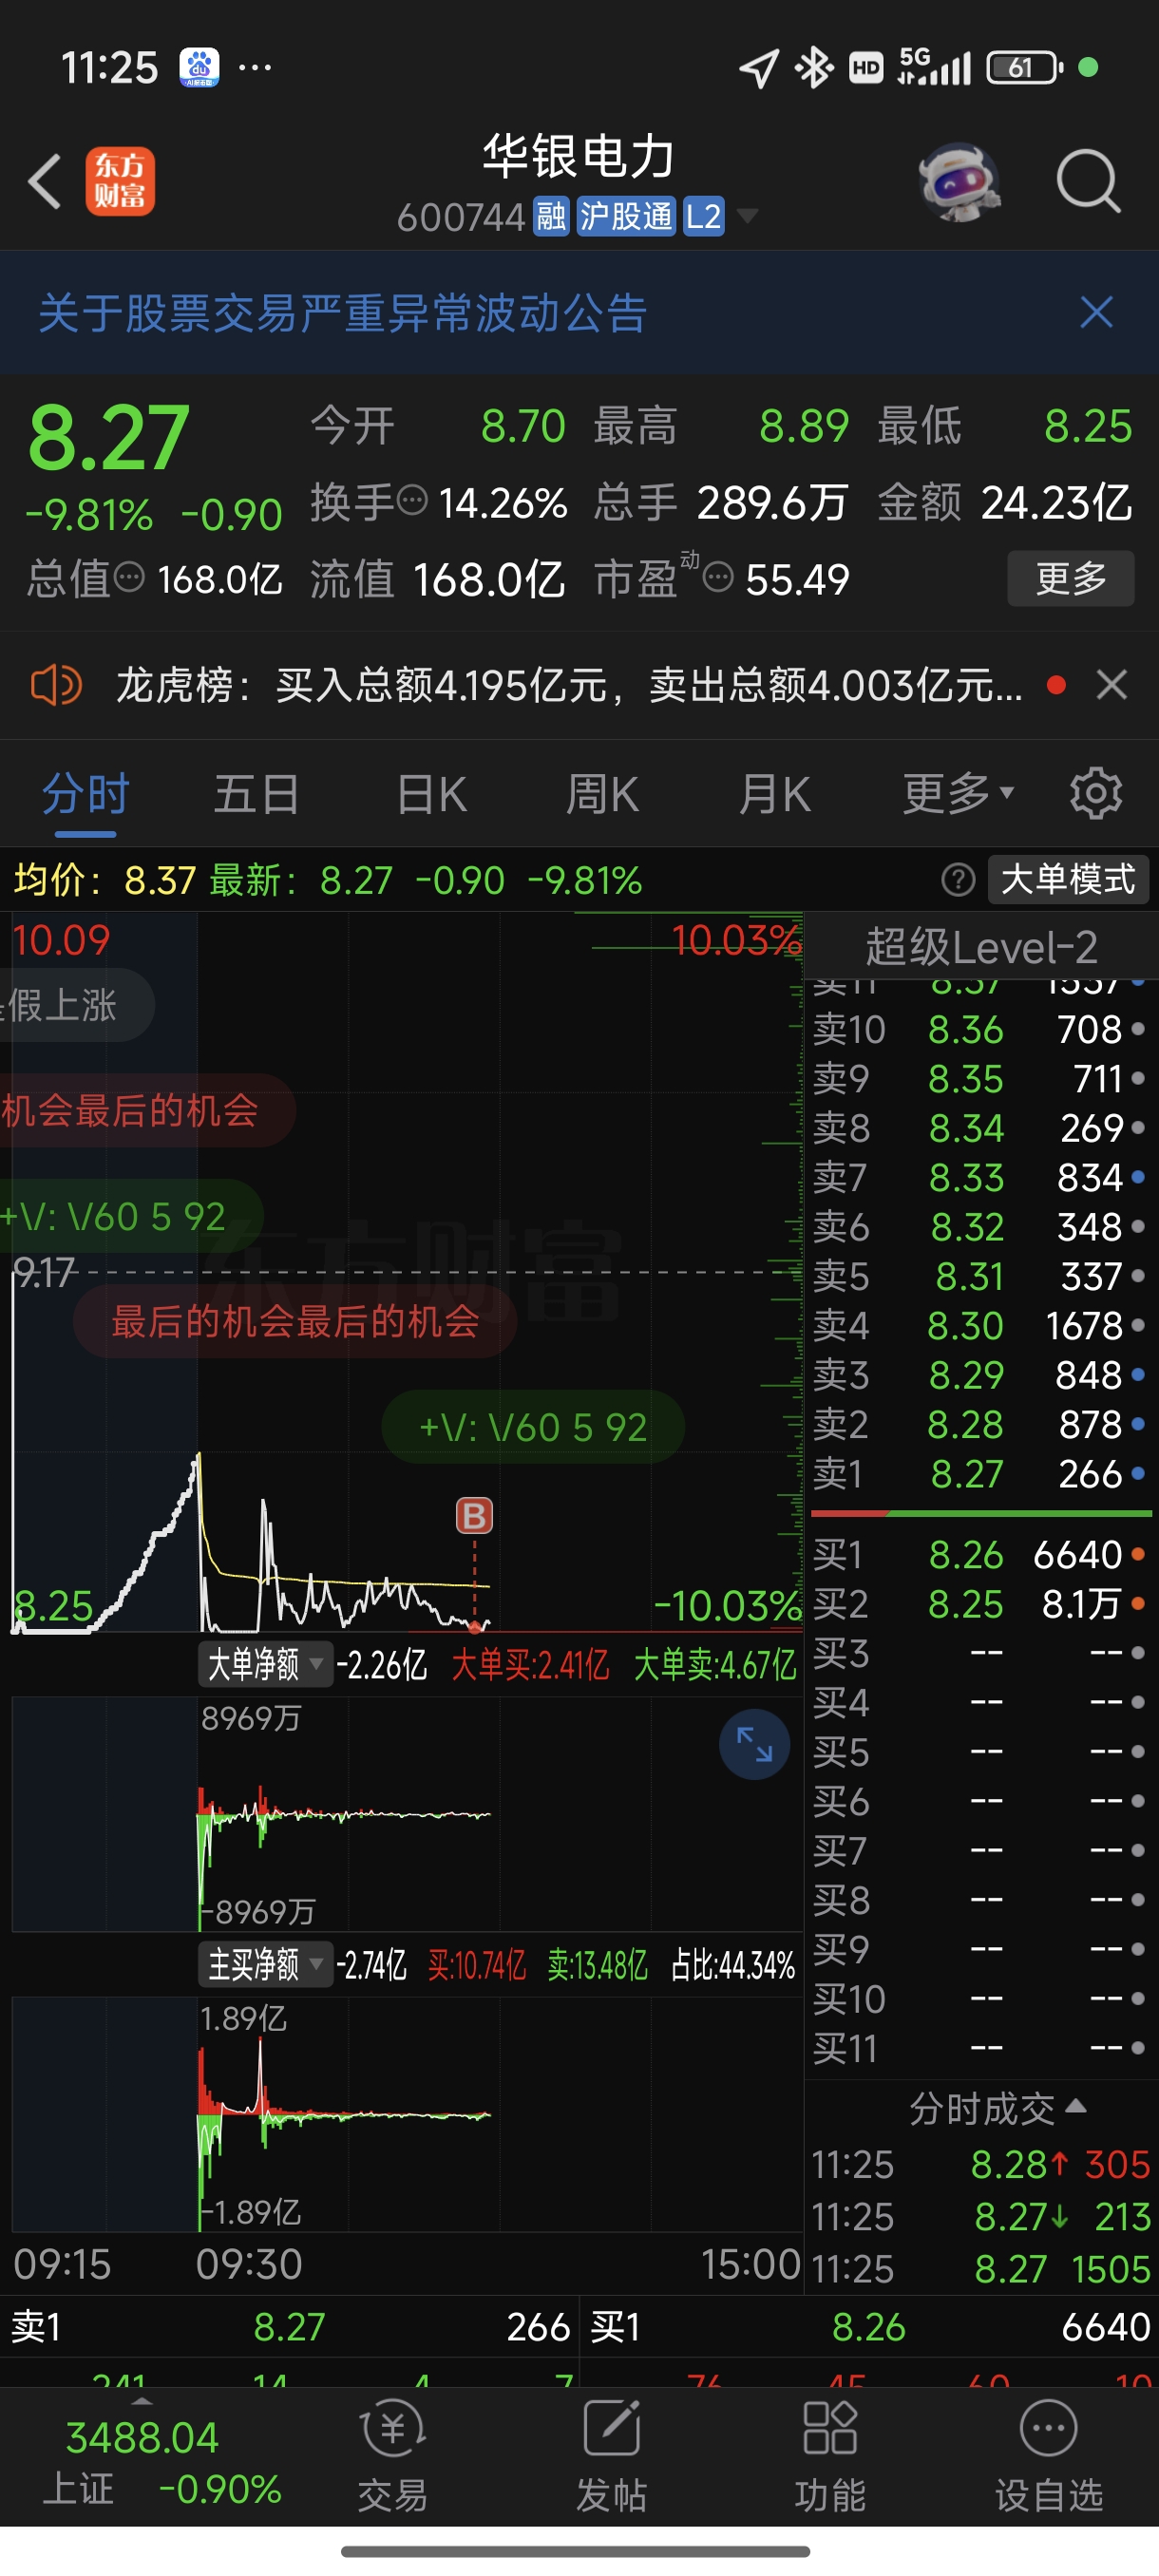This screenshot has width=1159, height=2576.
Task: Tap the 11:25 trade at 8.28 305
Action: coord(980,2164)
